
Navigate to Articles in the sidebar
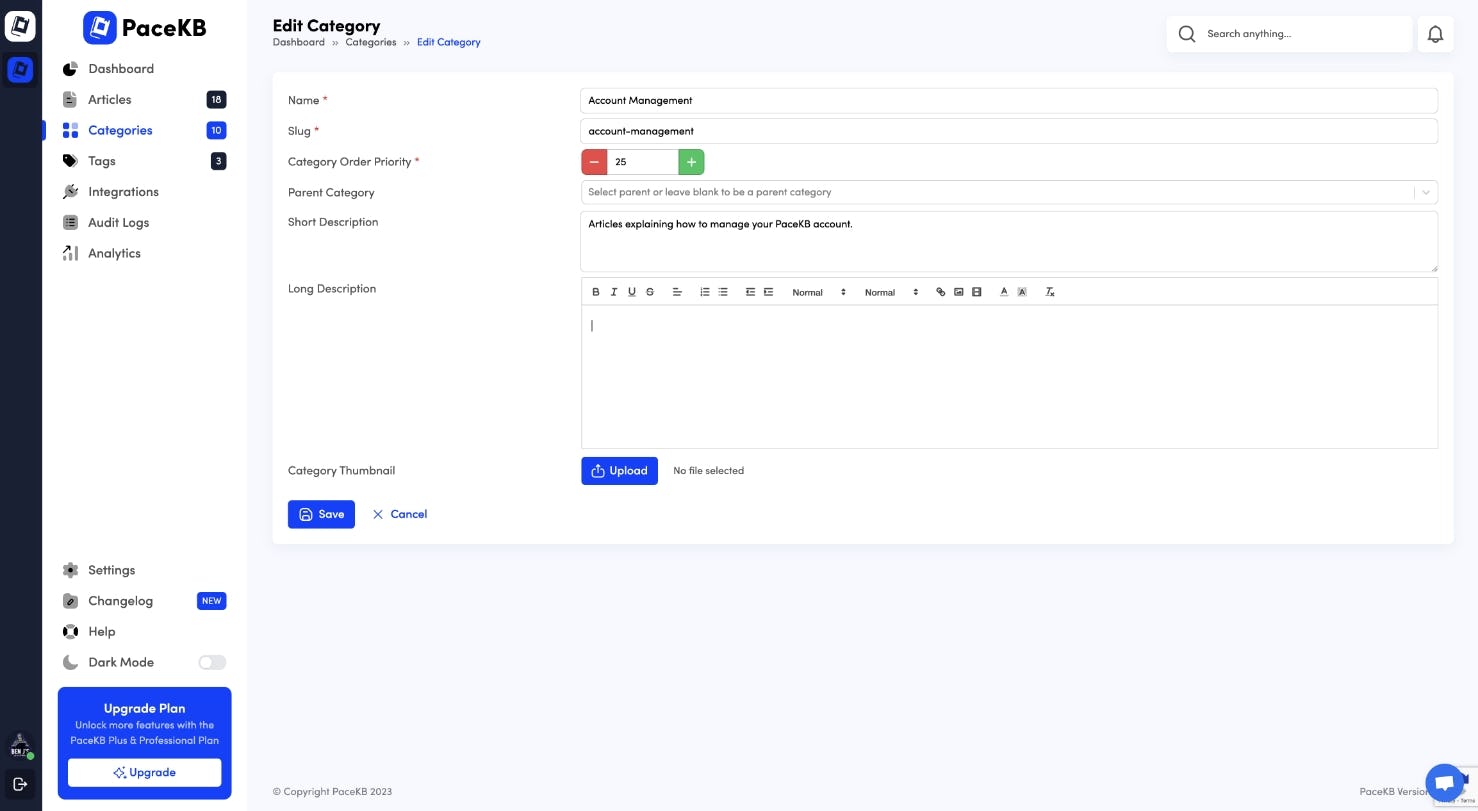[109, 99]
